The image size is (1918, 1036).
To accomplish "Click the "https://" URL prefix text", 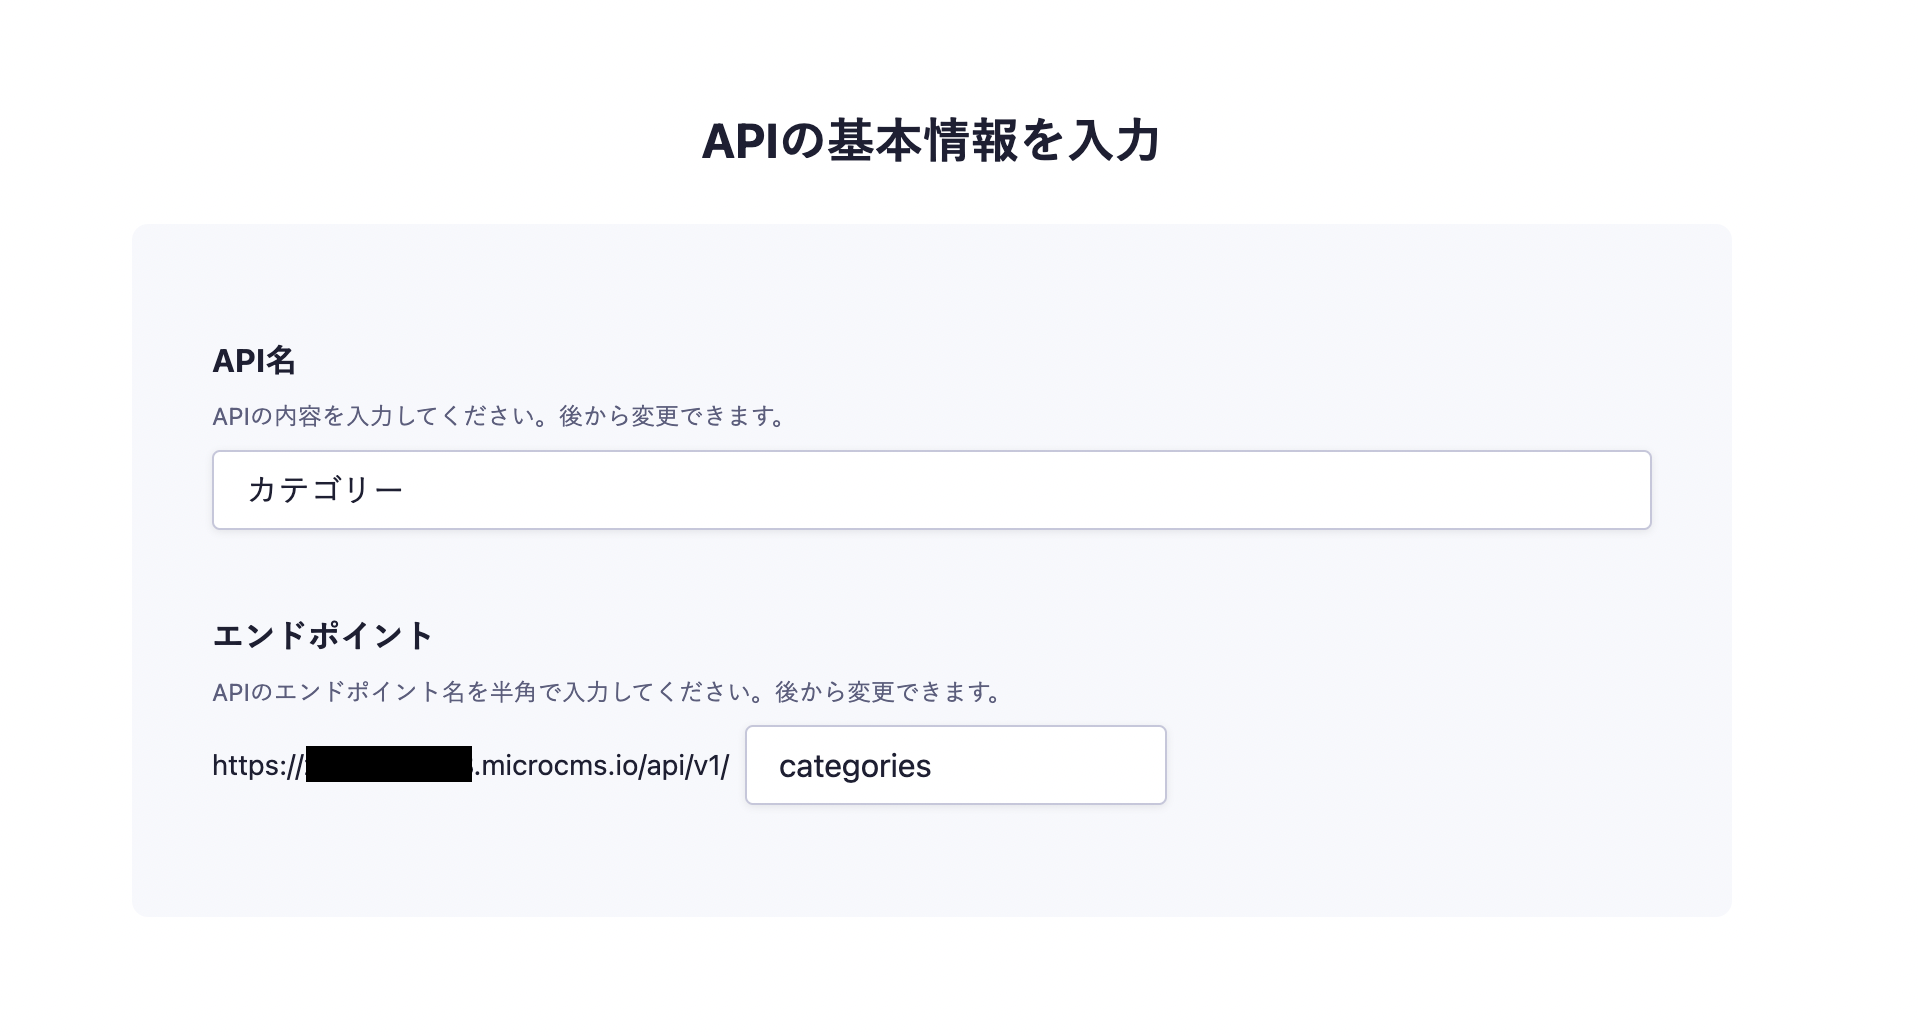I will [x=257, y=766].
